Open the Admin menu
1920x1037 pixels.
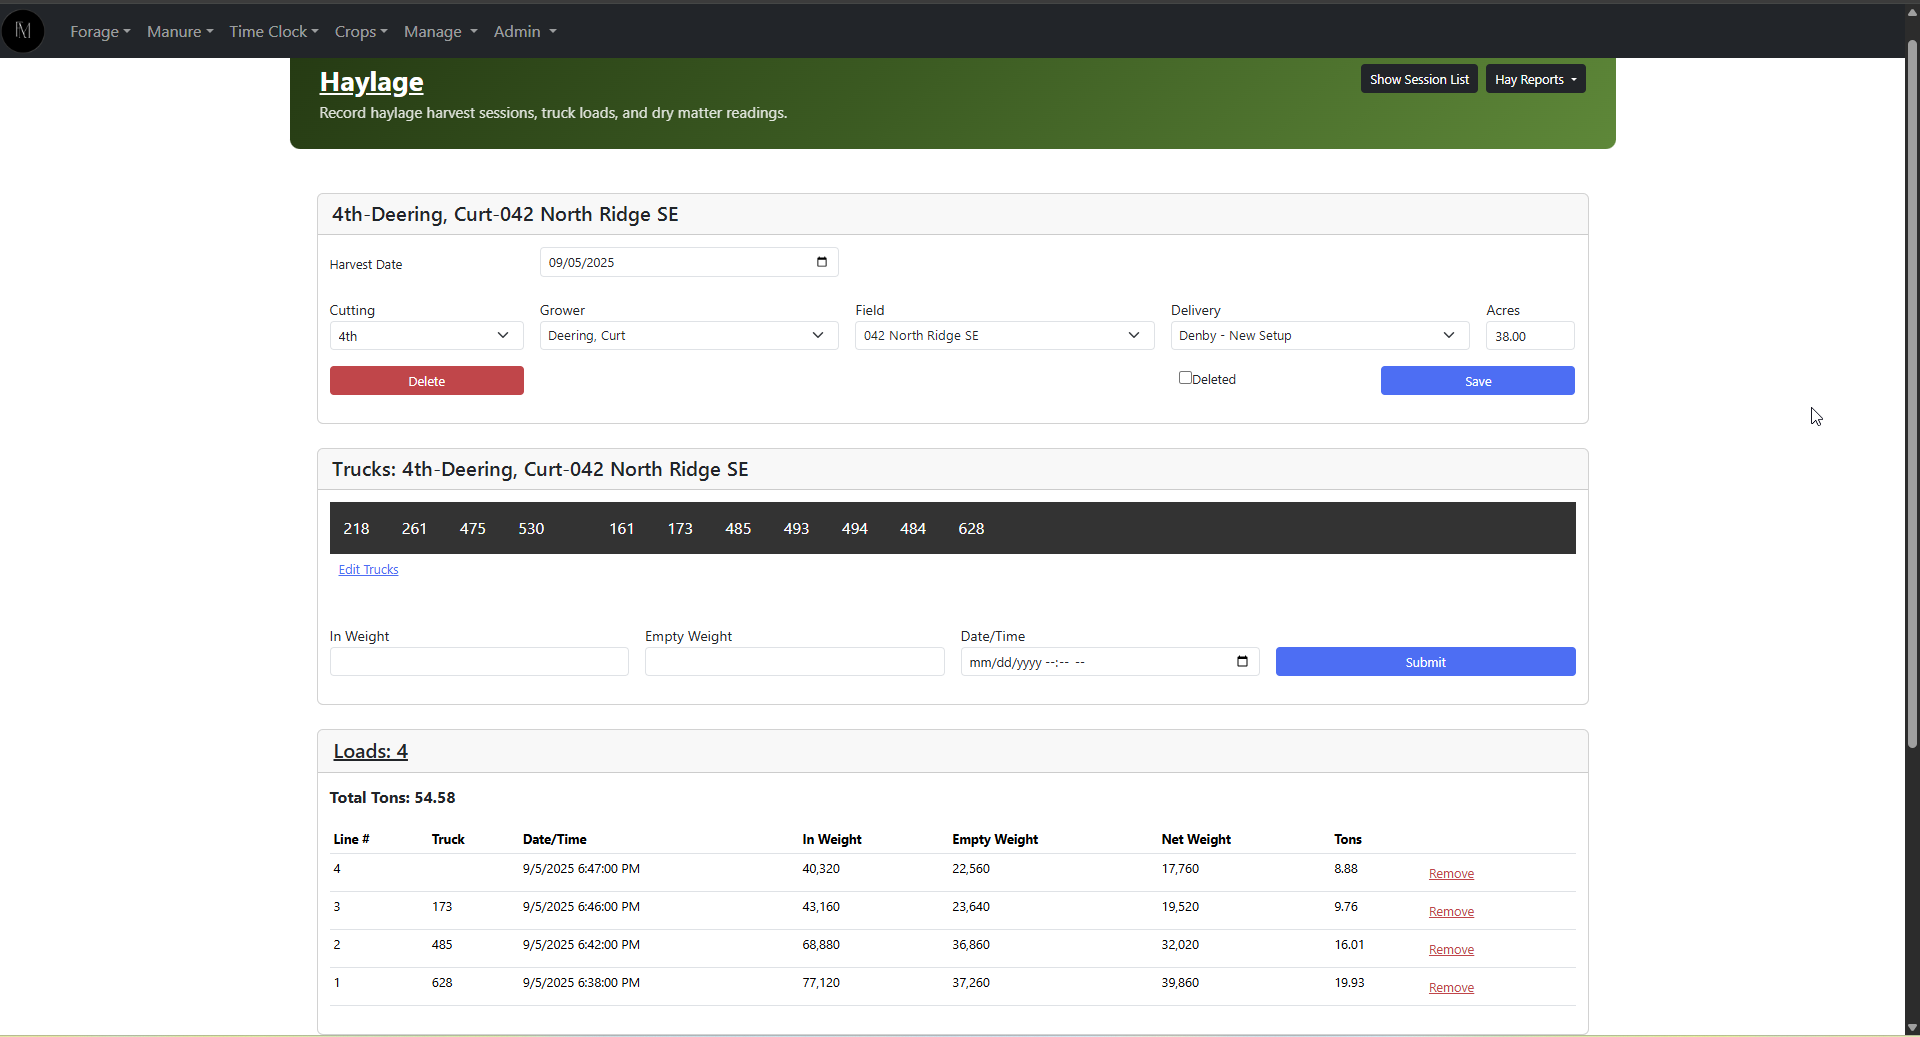524,32
